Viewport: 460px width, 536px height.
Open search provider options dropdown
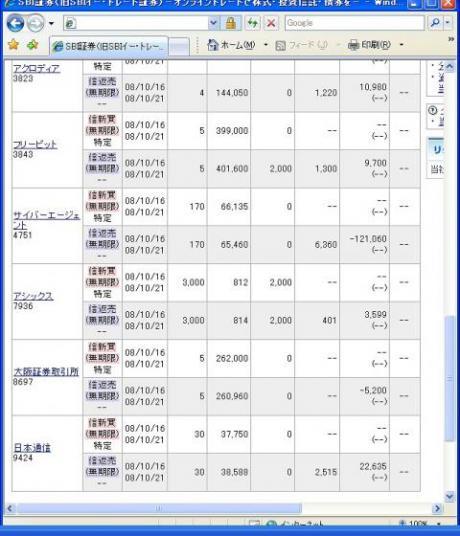pyautogui.click(x=447, y=23)
